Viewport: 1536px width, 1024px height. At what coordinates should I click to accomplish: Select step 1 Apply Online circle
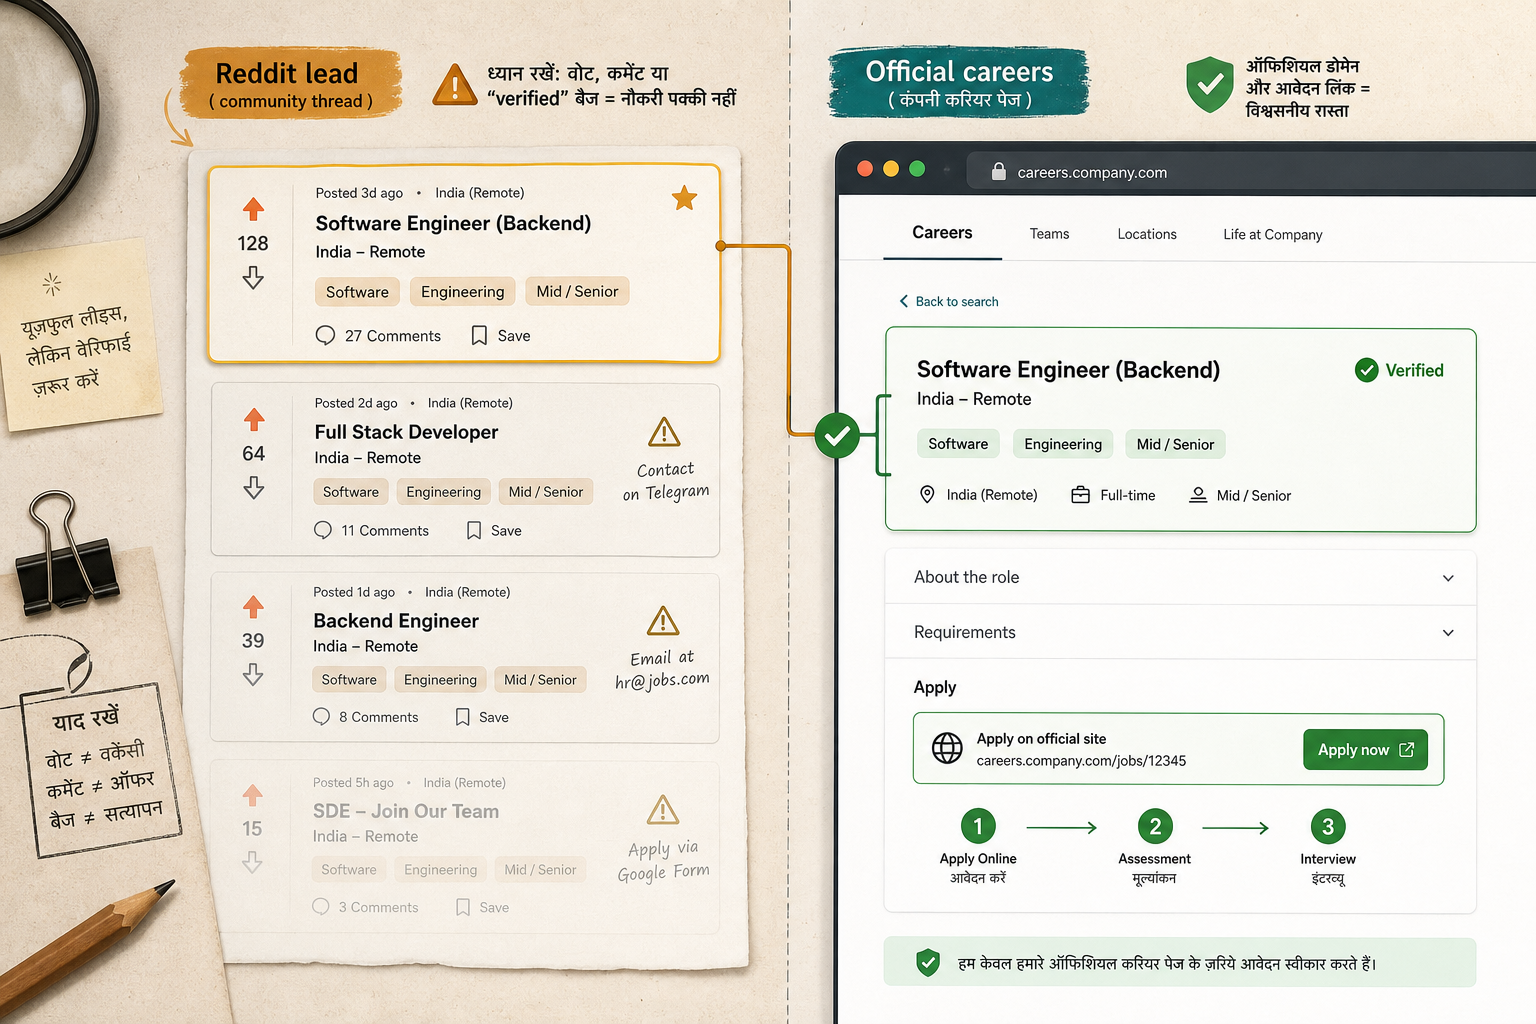coord(978,826)
